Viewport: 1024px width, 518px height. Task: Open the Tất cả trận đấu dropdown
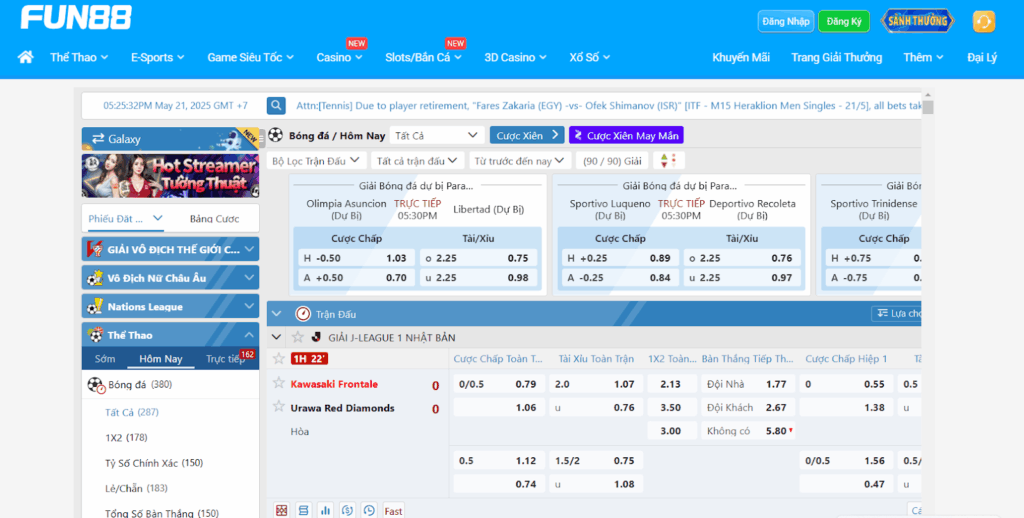coord(417,161)
